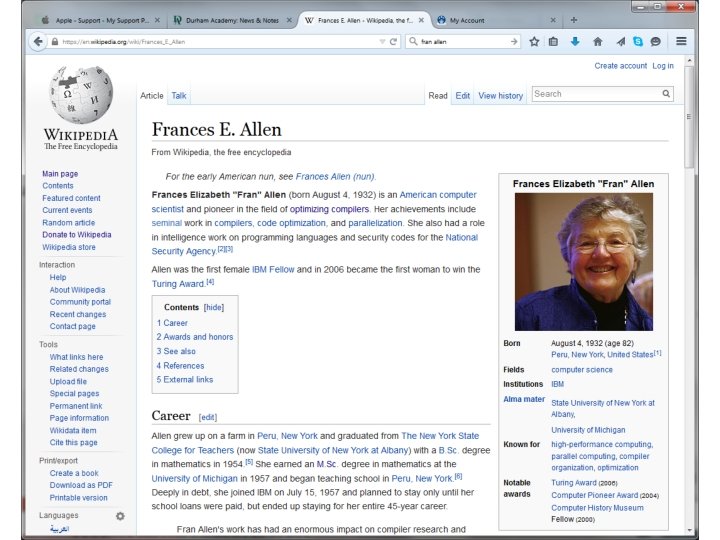The height and width of the screenshot is (540, 720).
Task: Click Download as PDF link
Action: (81, 485)
